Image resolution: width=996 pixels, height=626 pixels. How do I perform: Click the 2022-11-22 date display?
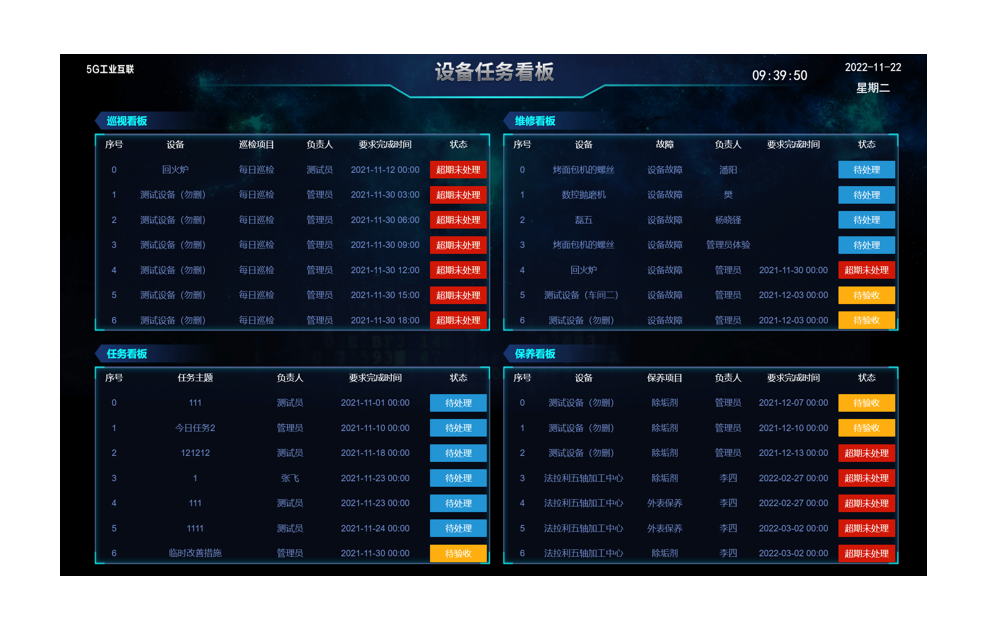tap(873, 68)
